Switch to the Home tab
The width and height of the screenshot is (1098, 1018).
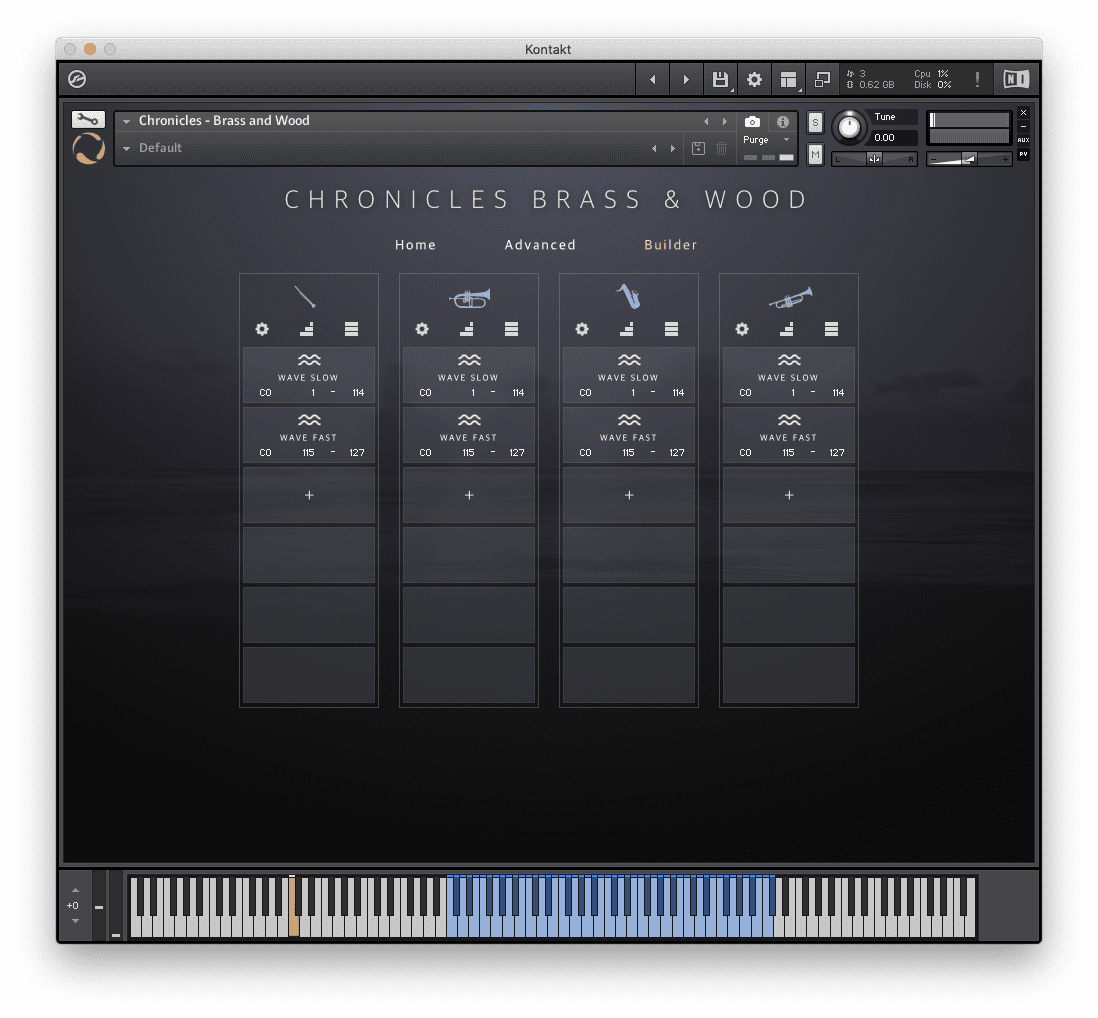click(415, 245)
